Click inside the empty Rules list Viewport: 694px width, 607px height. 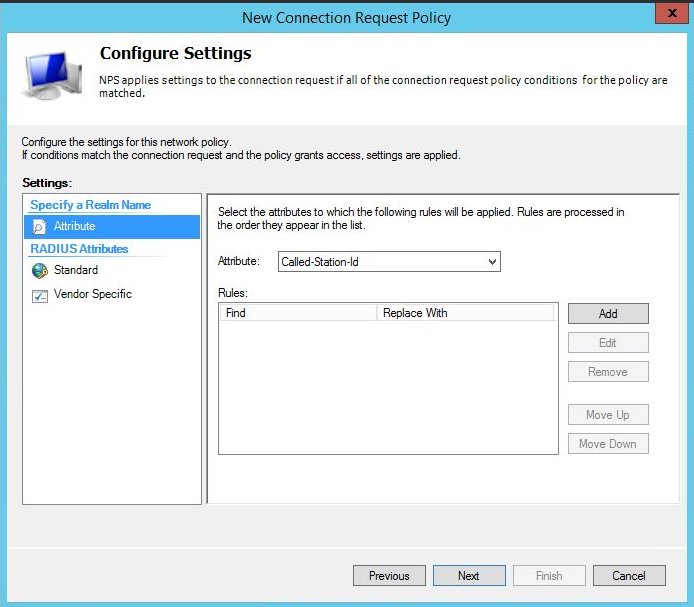[x=388, y=390]
